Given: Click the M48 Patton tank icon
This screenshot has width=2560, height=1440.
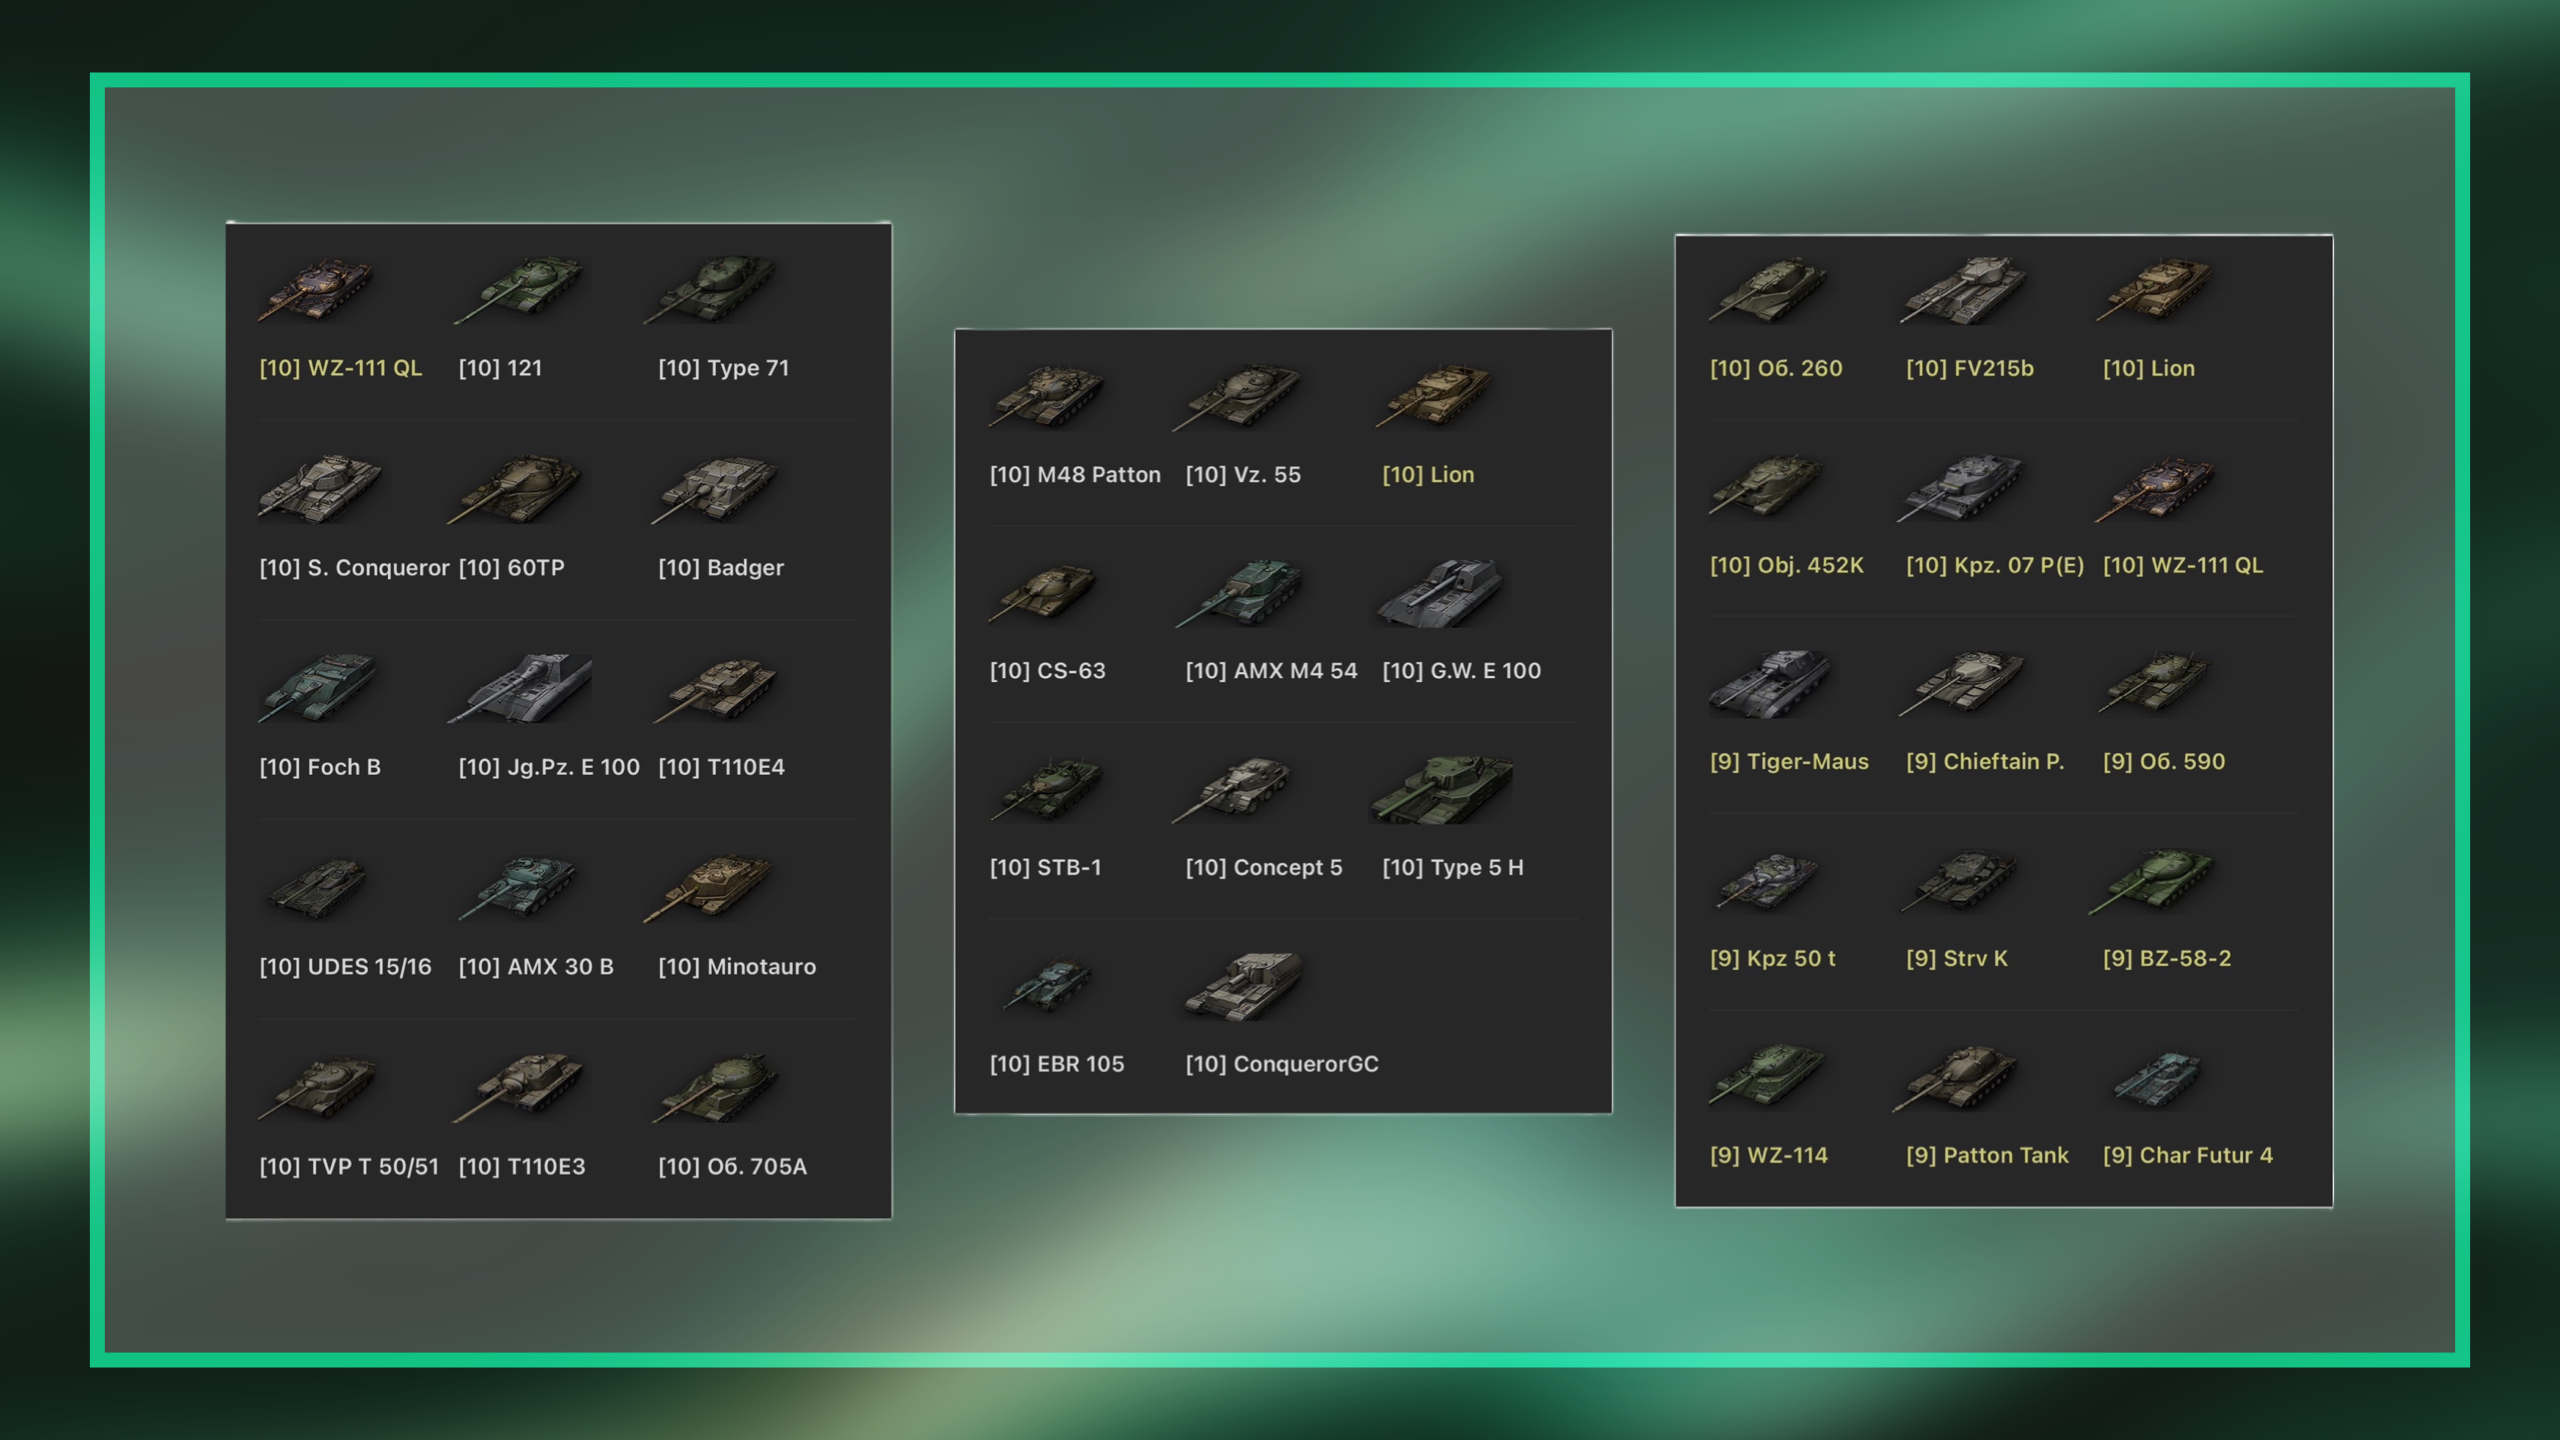Looking at the screenshot, I should pyautogui.click(x=1047, y=397).
